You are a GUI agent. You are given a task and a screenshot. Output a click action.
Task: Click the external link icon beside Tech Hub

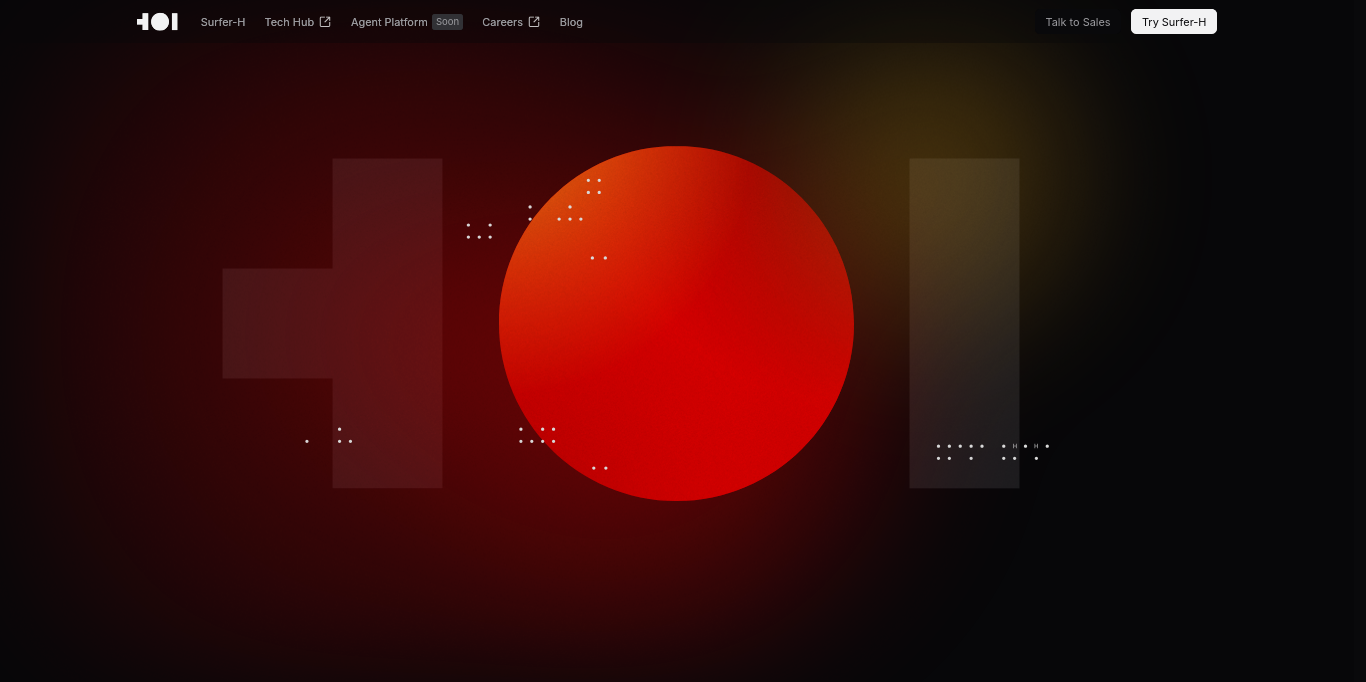click(x=325, y=22)
